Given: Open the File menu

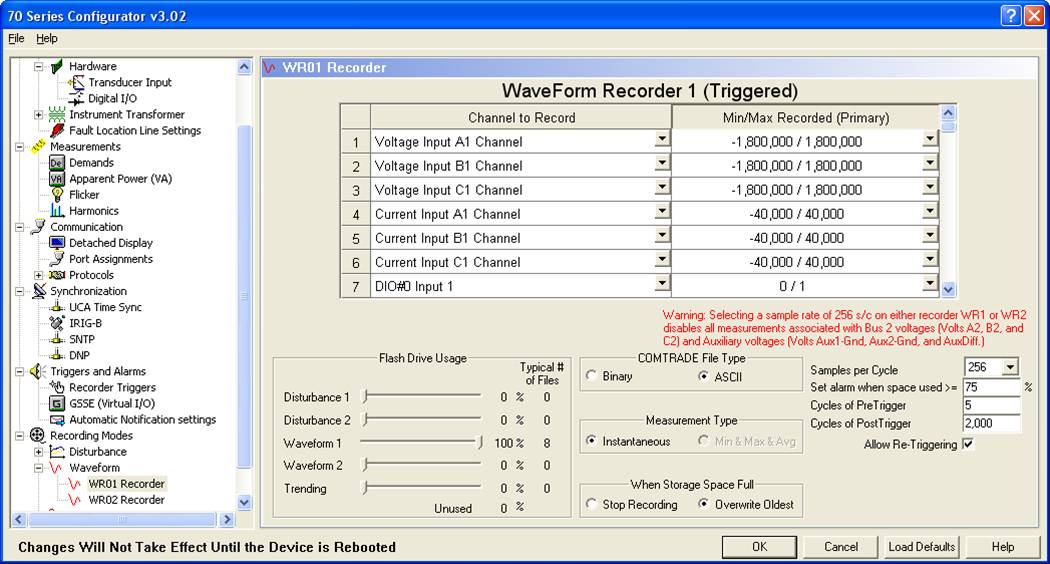Looking at the screenshot, I should point(16,38).
